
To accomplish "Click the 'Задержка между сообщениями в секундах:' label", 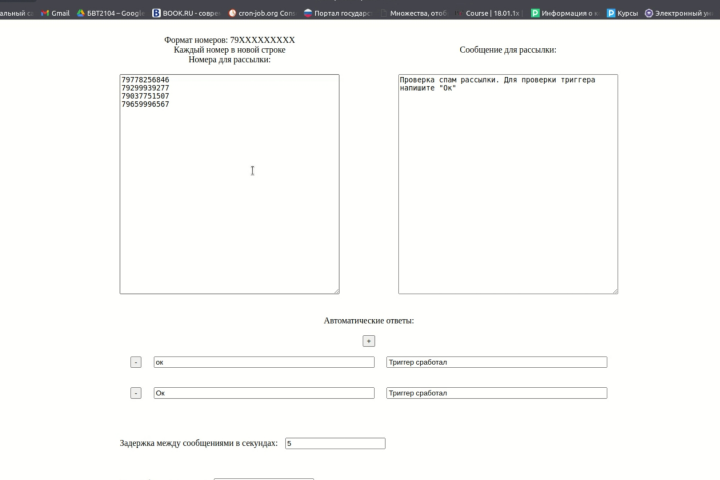I will tap(199, 443).
